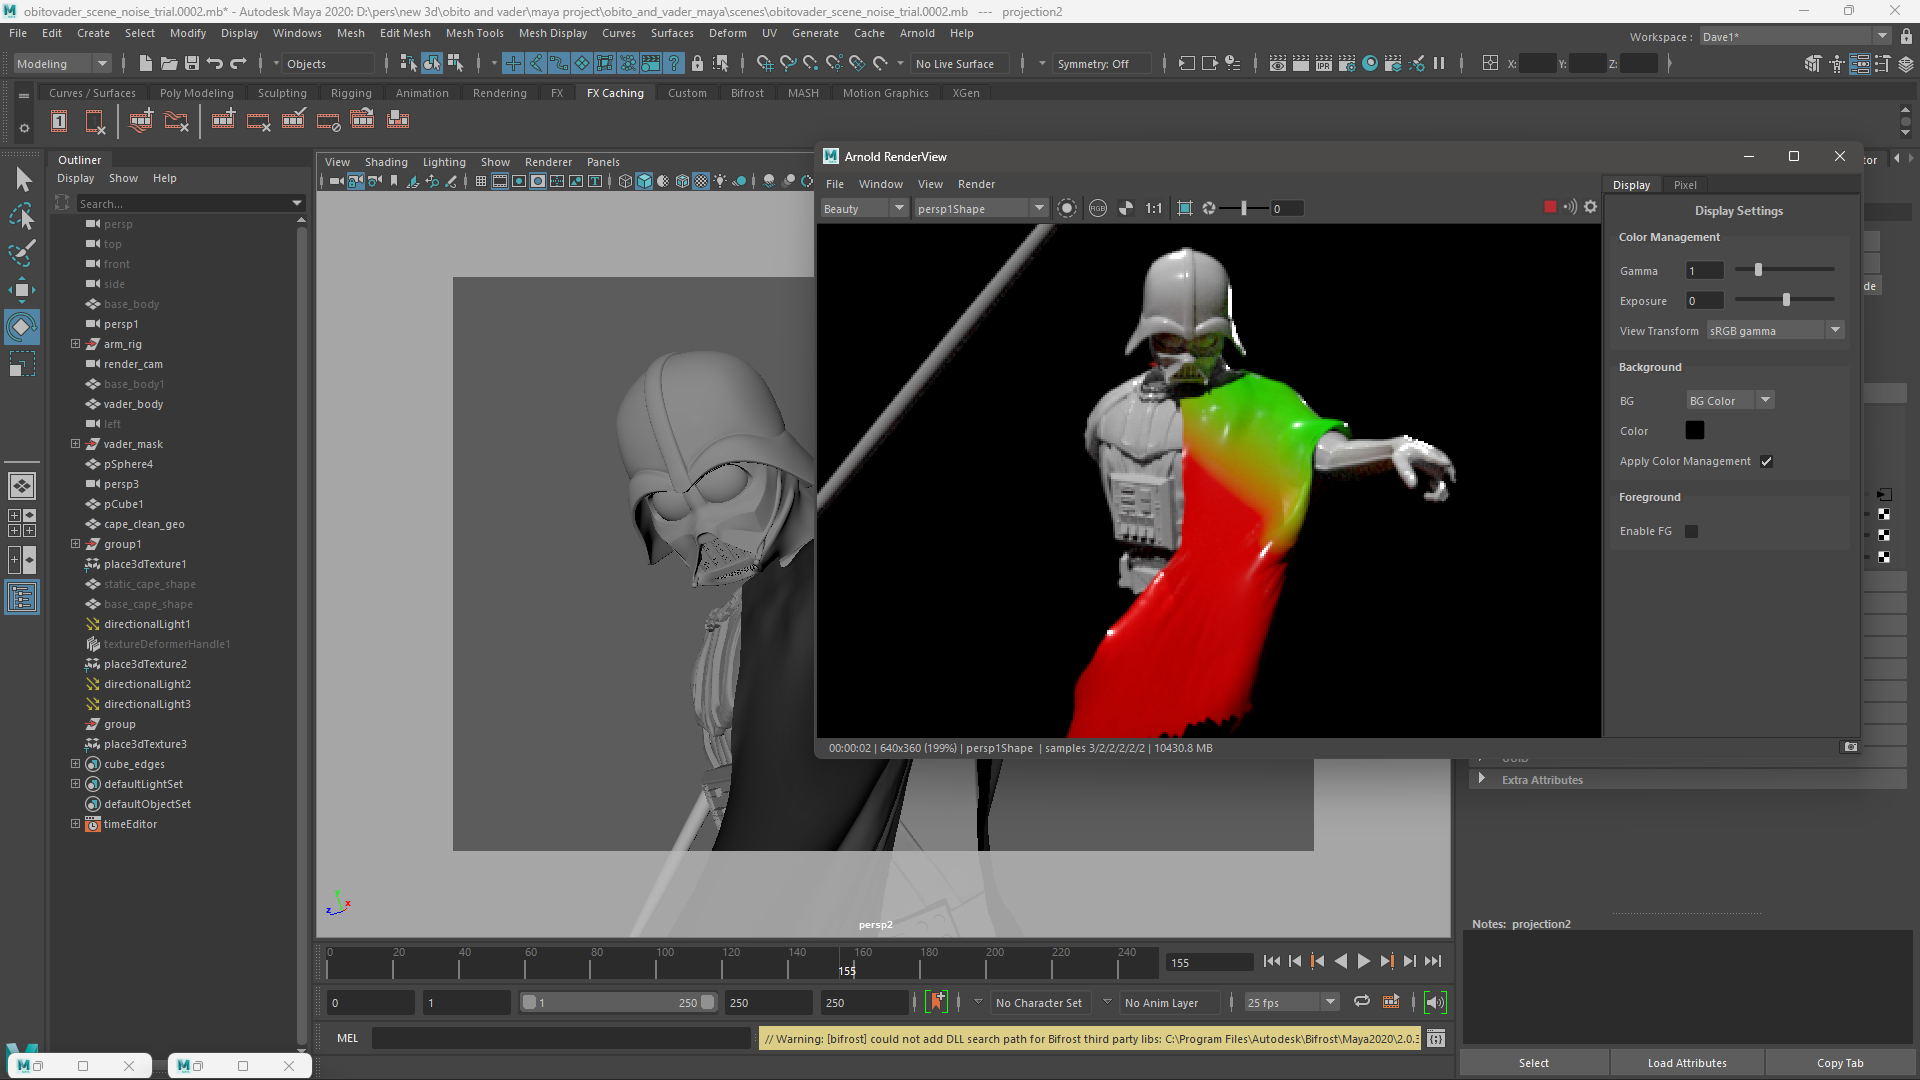Click the undo arrow icon
1920x1080 pixels.
click(215, 63)
